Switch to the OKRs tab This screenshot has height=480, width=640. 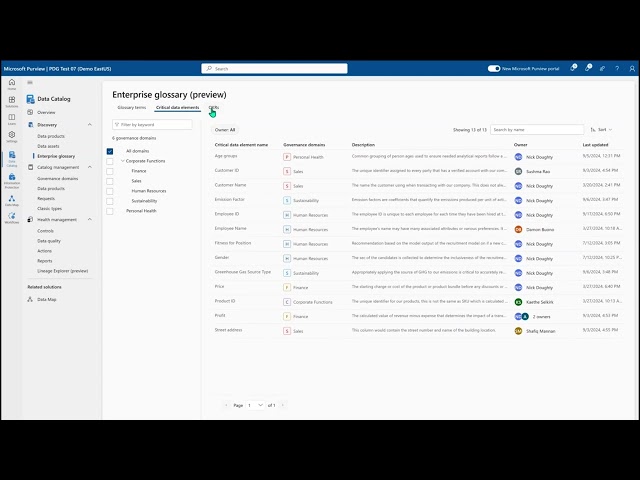pos(214,107)
